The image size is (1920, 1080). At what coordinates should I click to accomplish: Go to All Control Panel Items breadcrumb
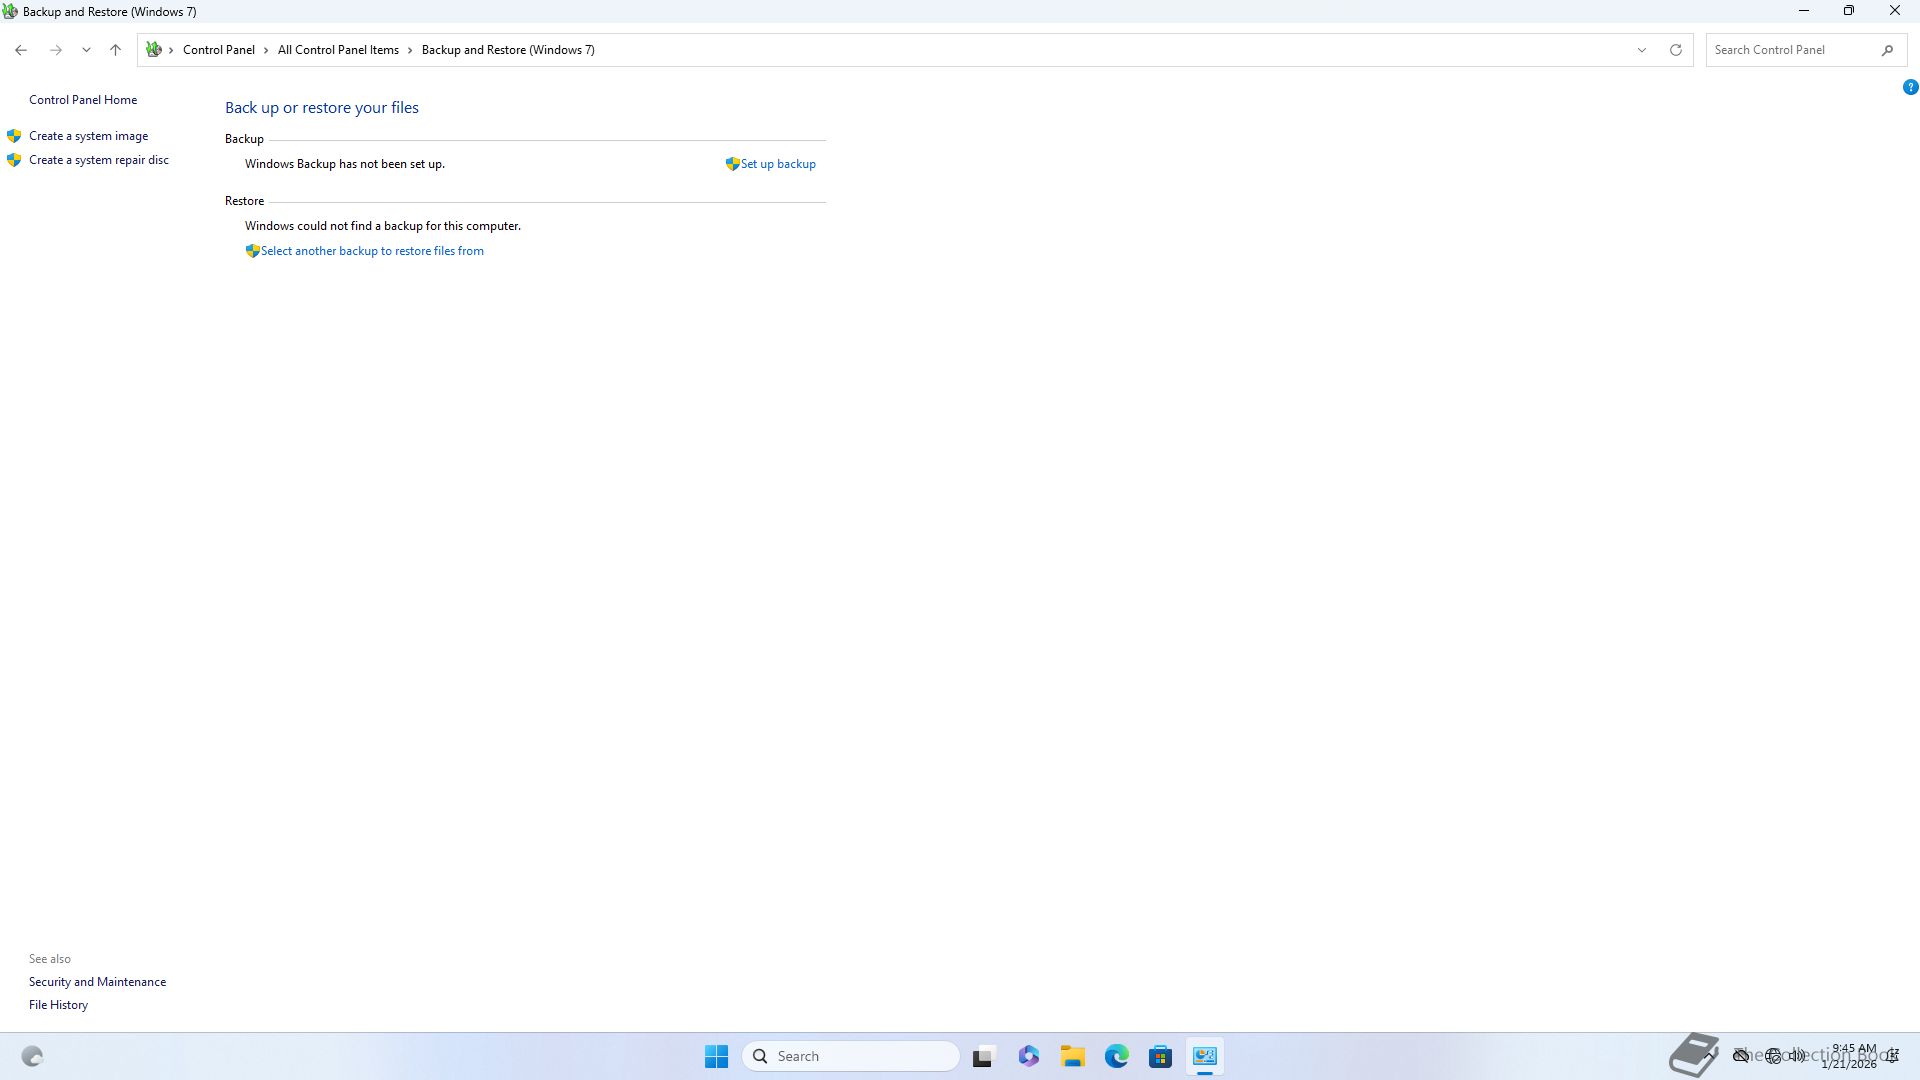coord(338,50)
